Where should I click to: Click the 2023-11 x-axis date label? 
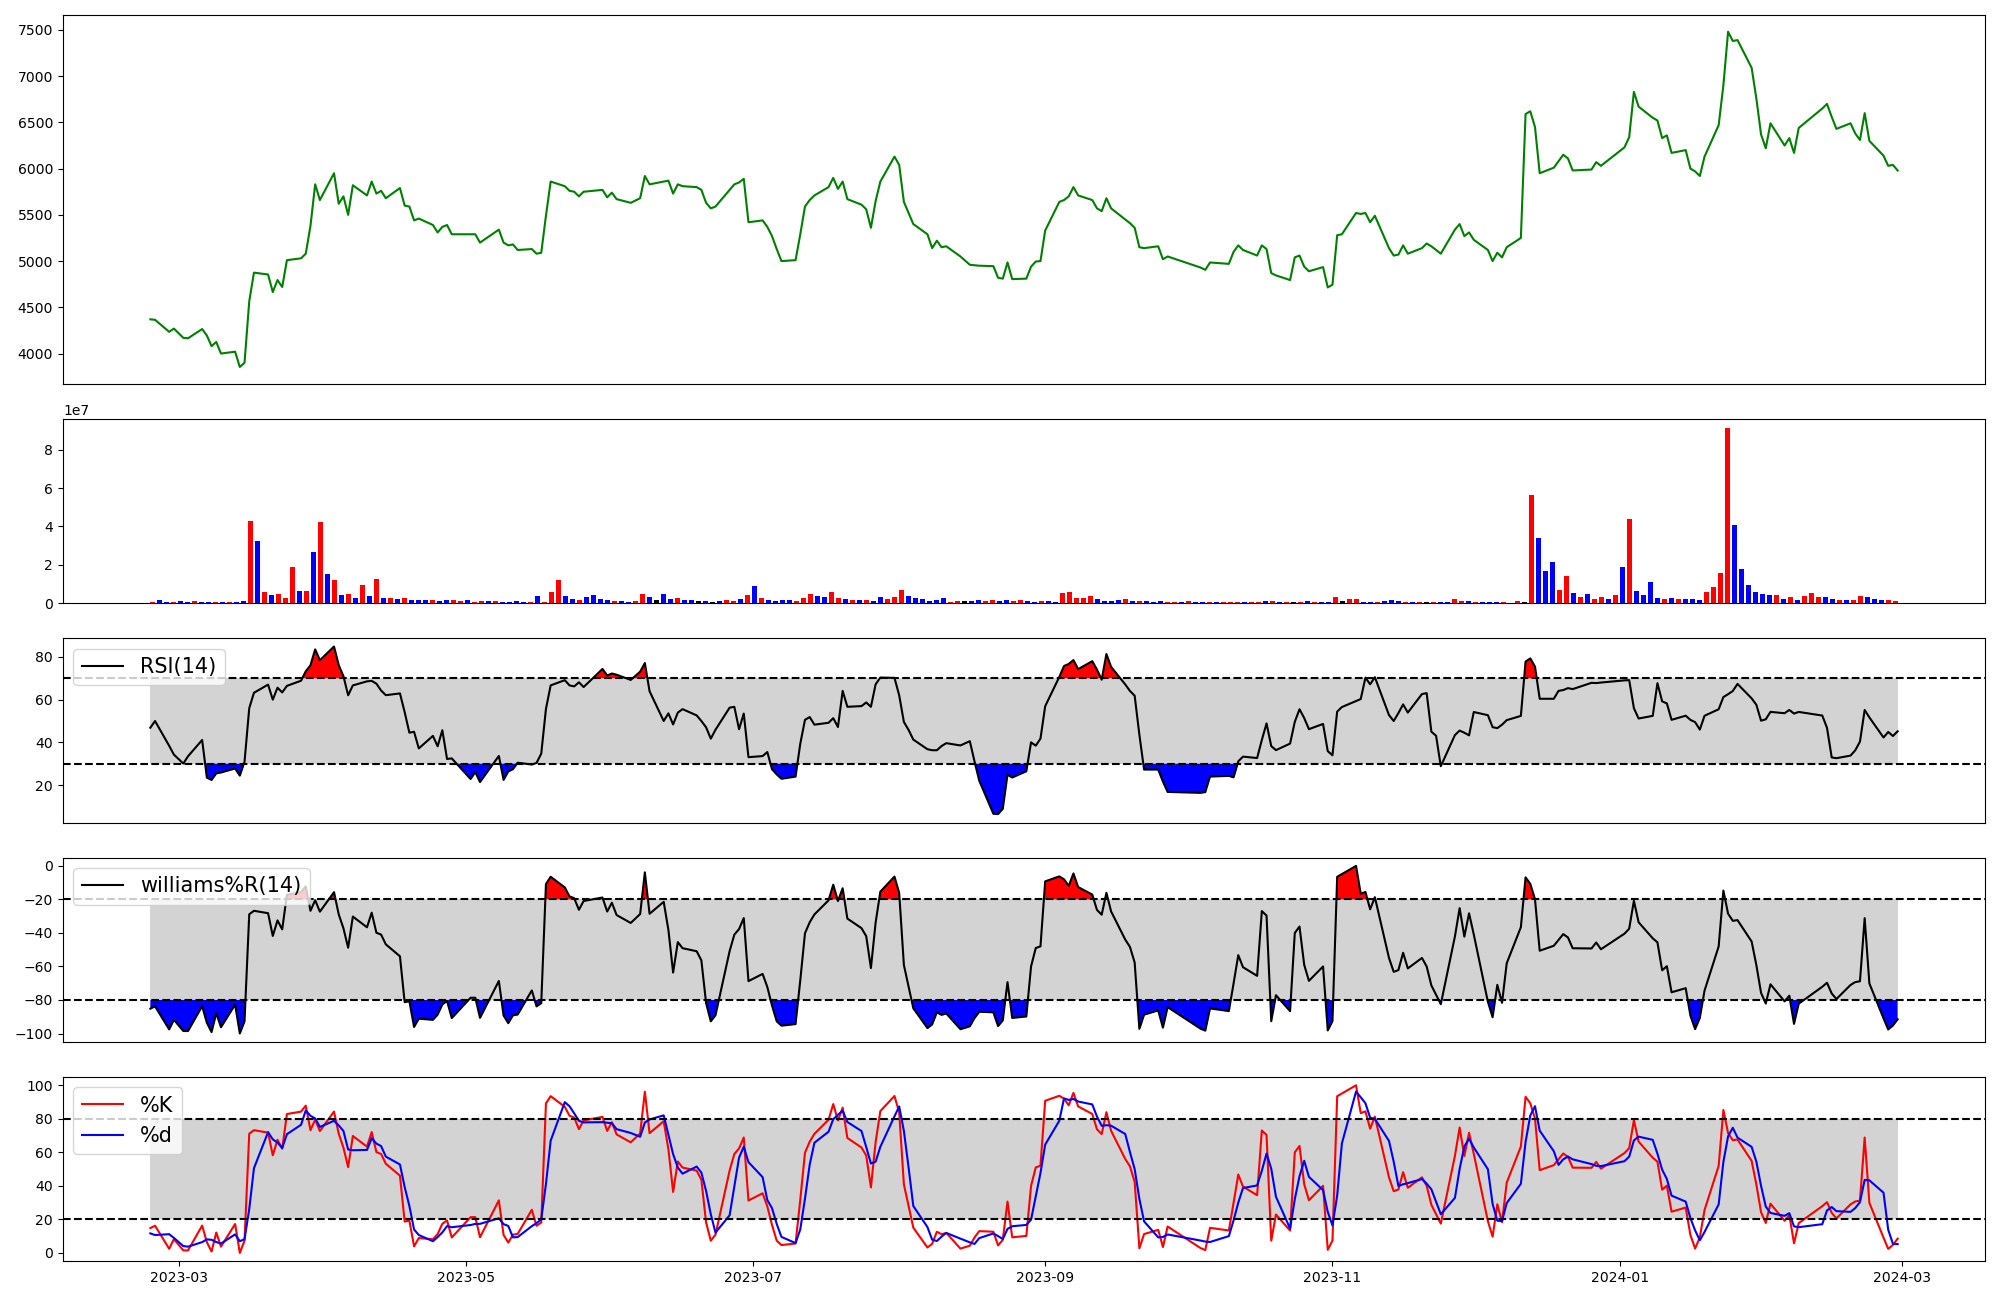tap(1332, 1276)
